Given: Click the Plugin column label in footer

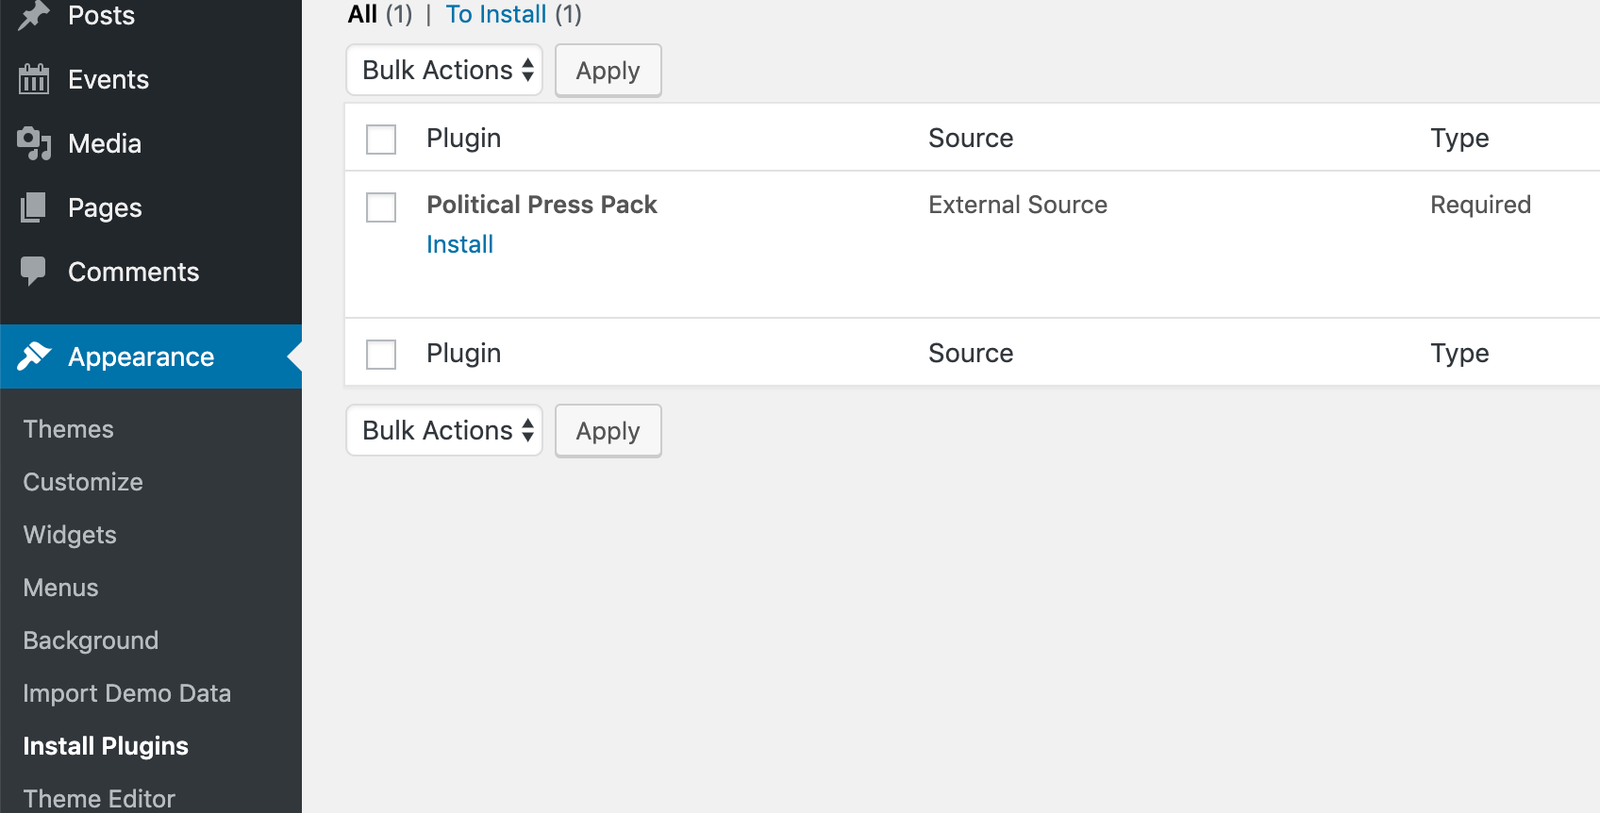Looking at the screenshot, I should tap(464, 353).
